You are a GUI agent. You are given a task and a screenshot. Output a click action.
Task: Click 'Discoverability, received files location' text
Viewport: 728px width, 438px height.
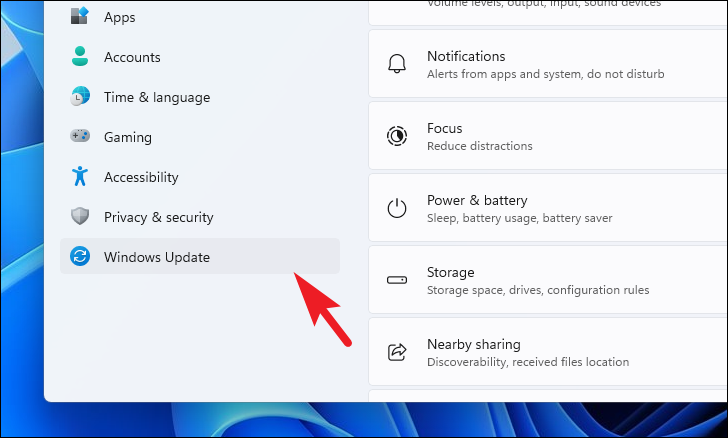[528, 362]
